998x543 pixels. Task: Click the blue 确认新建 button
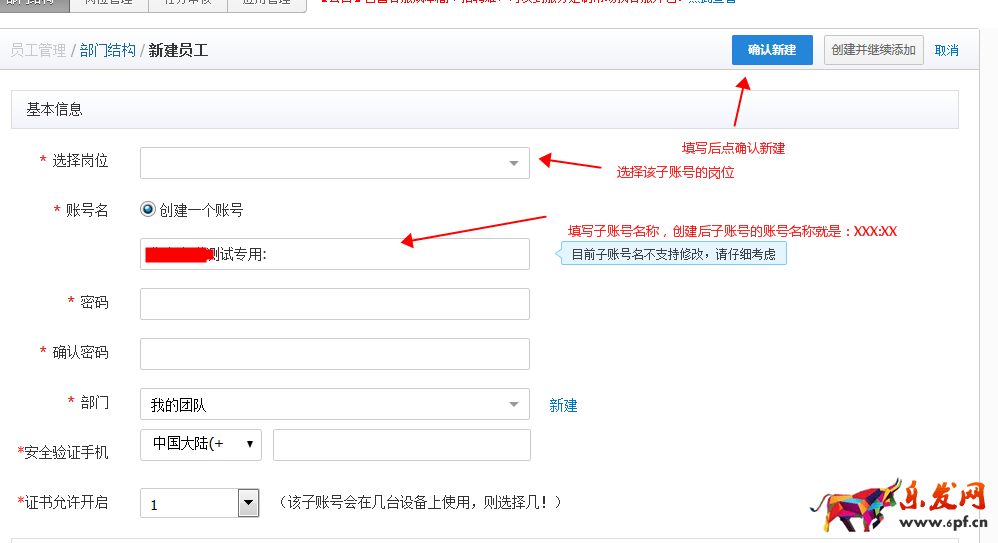(771, 50)
